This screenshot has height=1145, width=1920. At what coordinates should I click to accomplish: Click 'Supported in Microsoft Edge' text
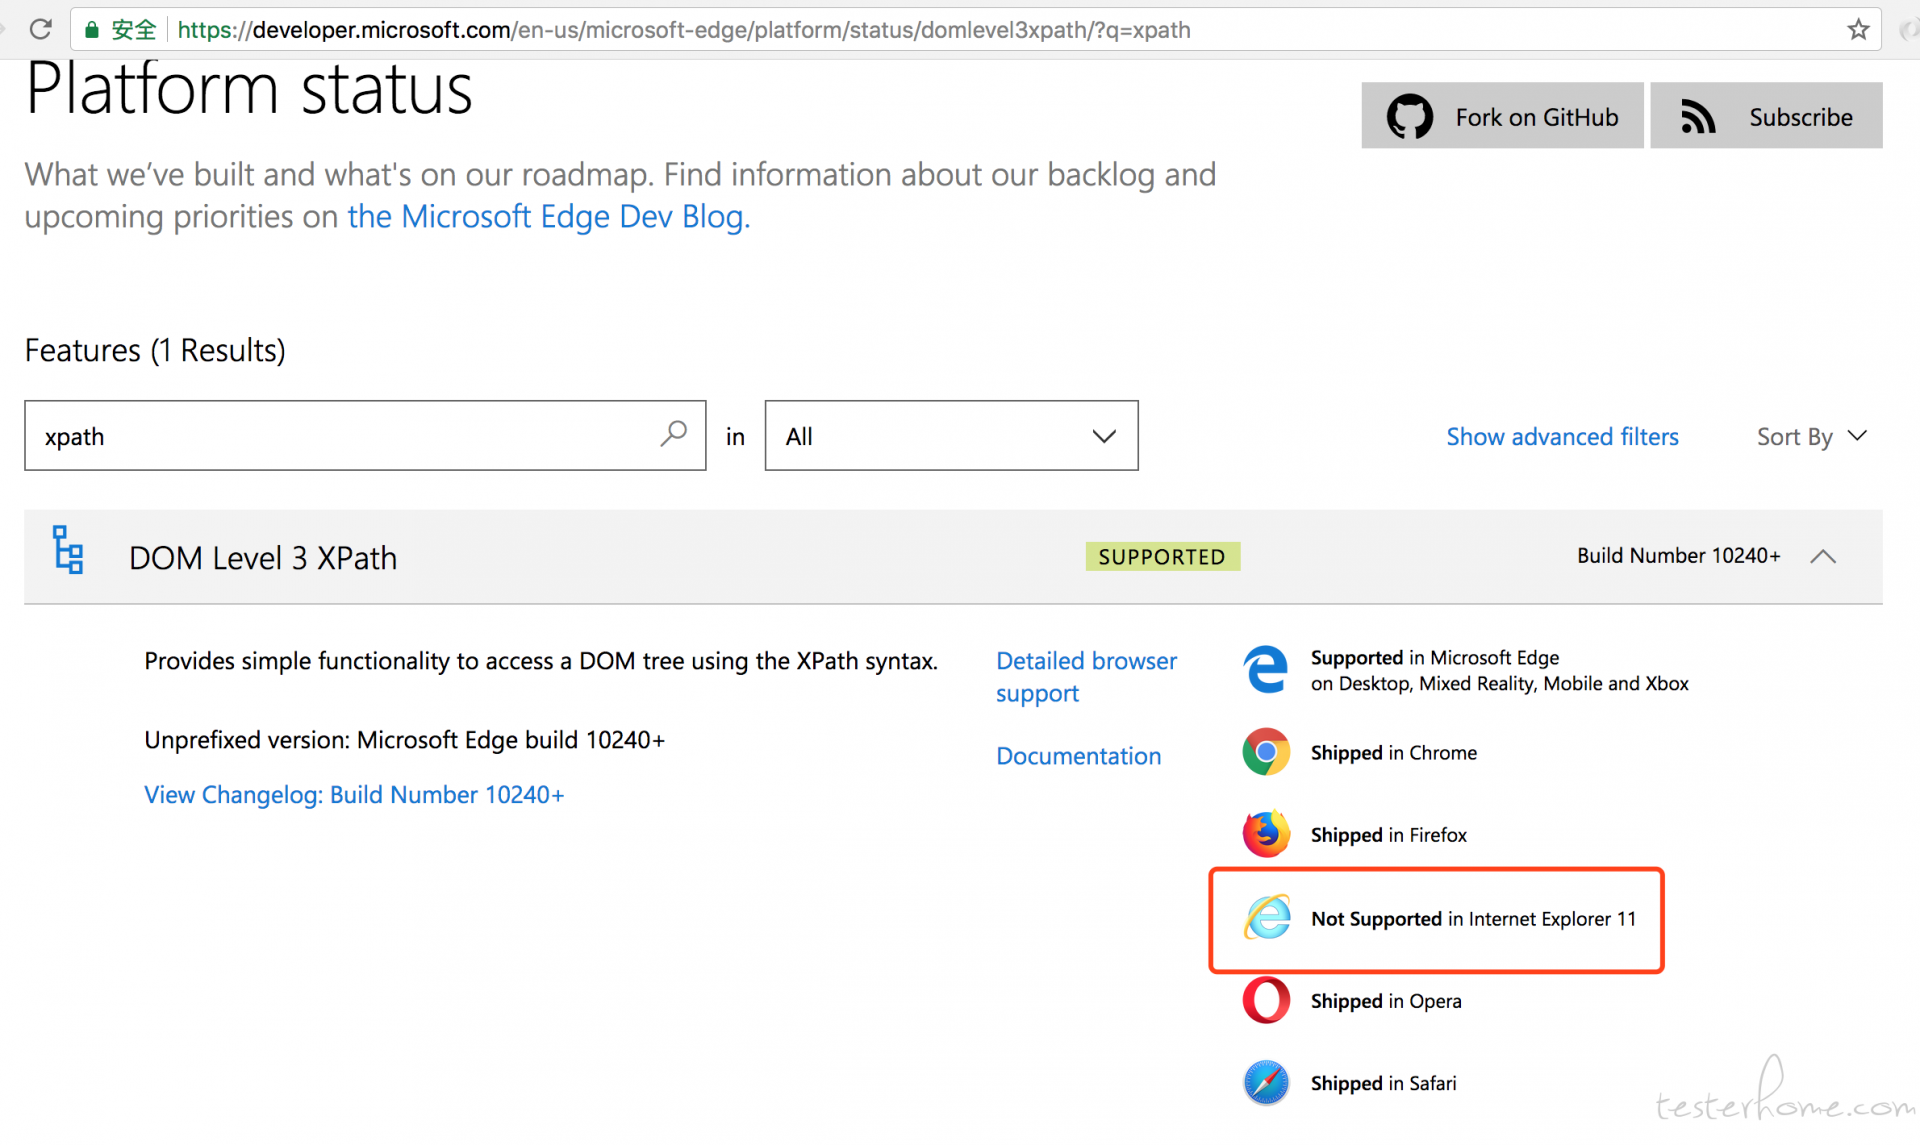(1434, 657)
